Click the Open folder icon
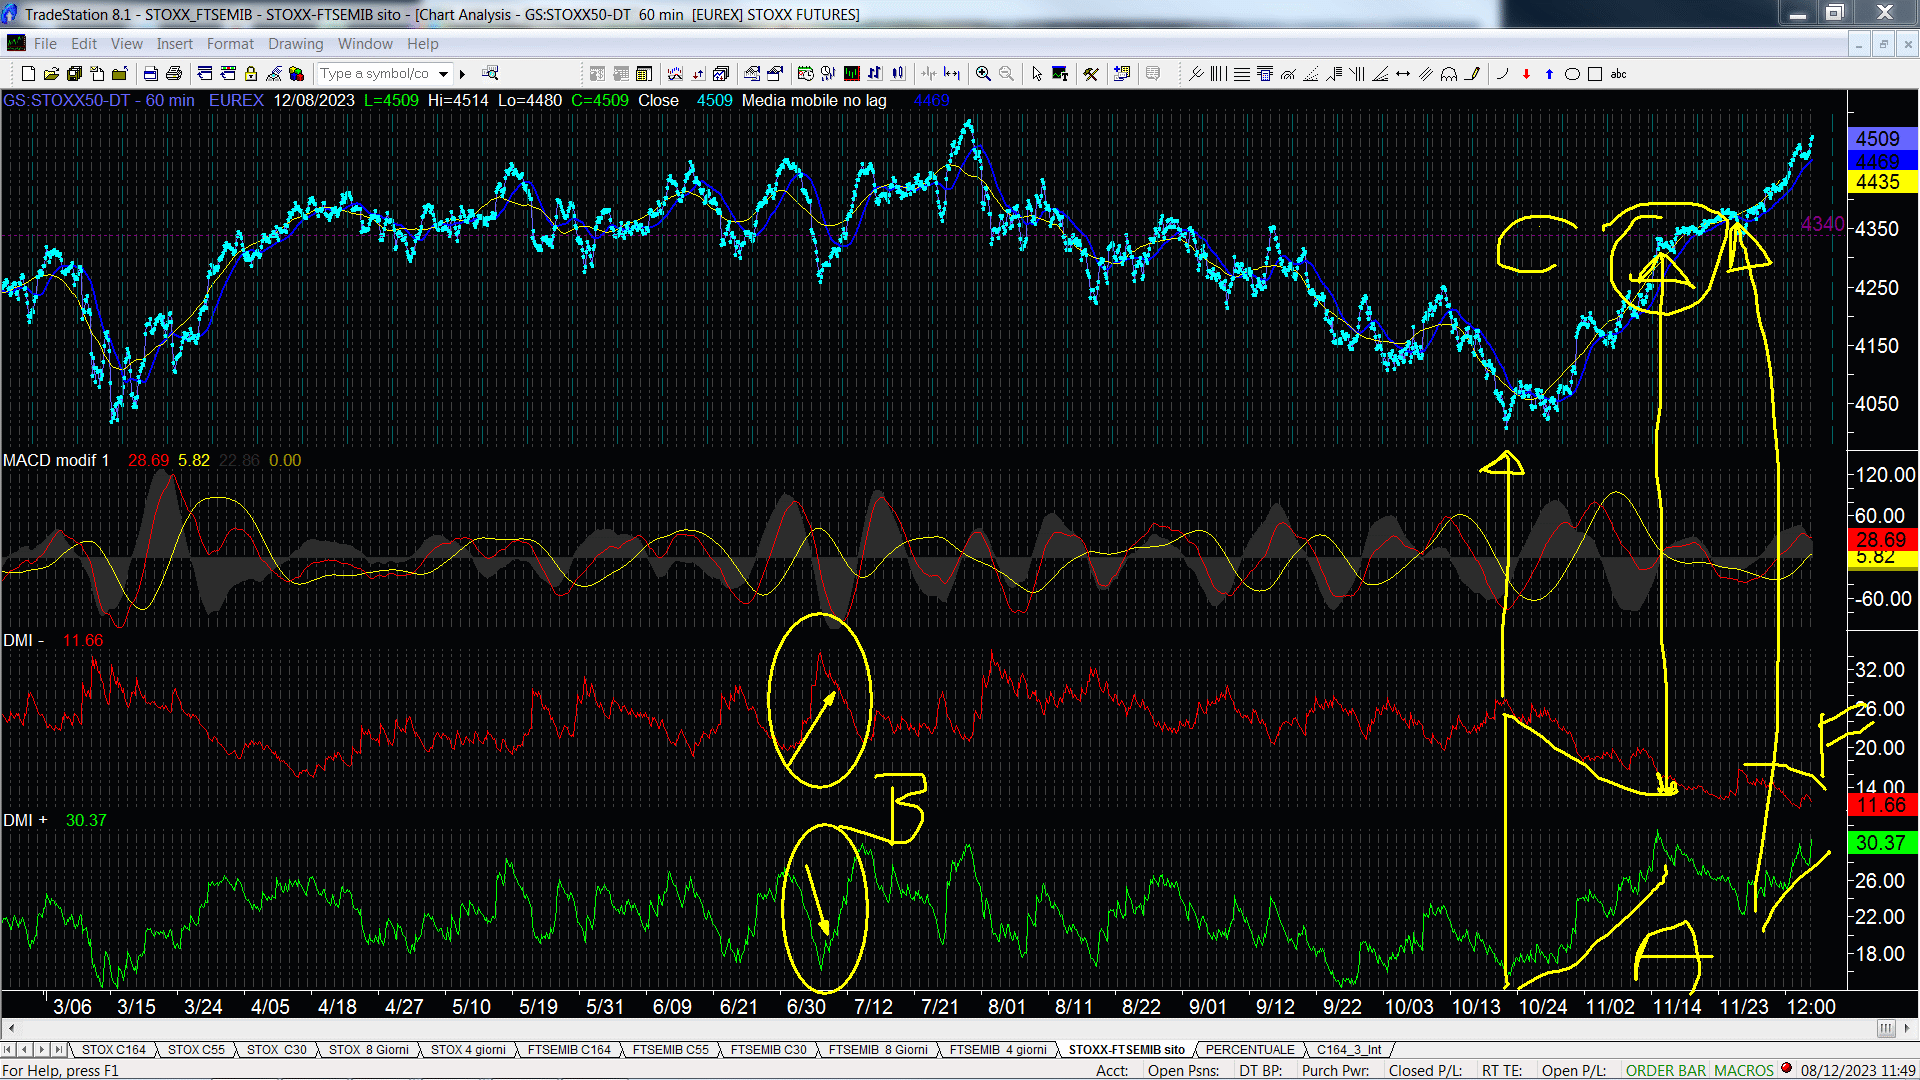The width and height of the screenshot is (1920, 1080). [51, 74]
